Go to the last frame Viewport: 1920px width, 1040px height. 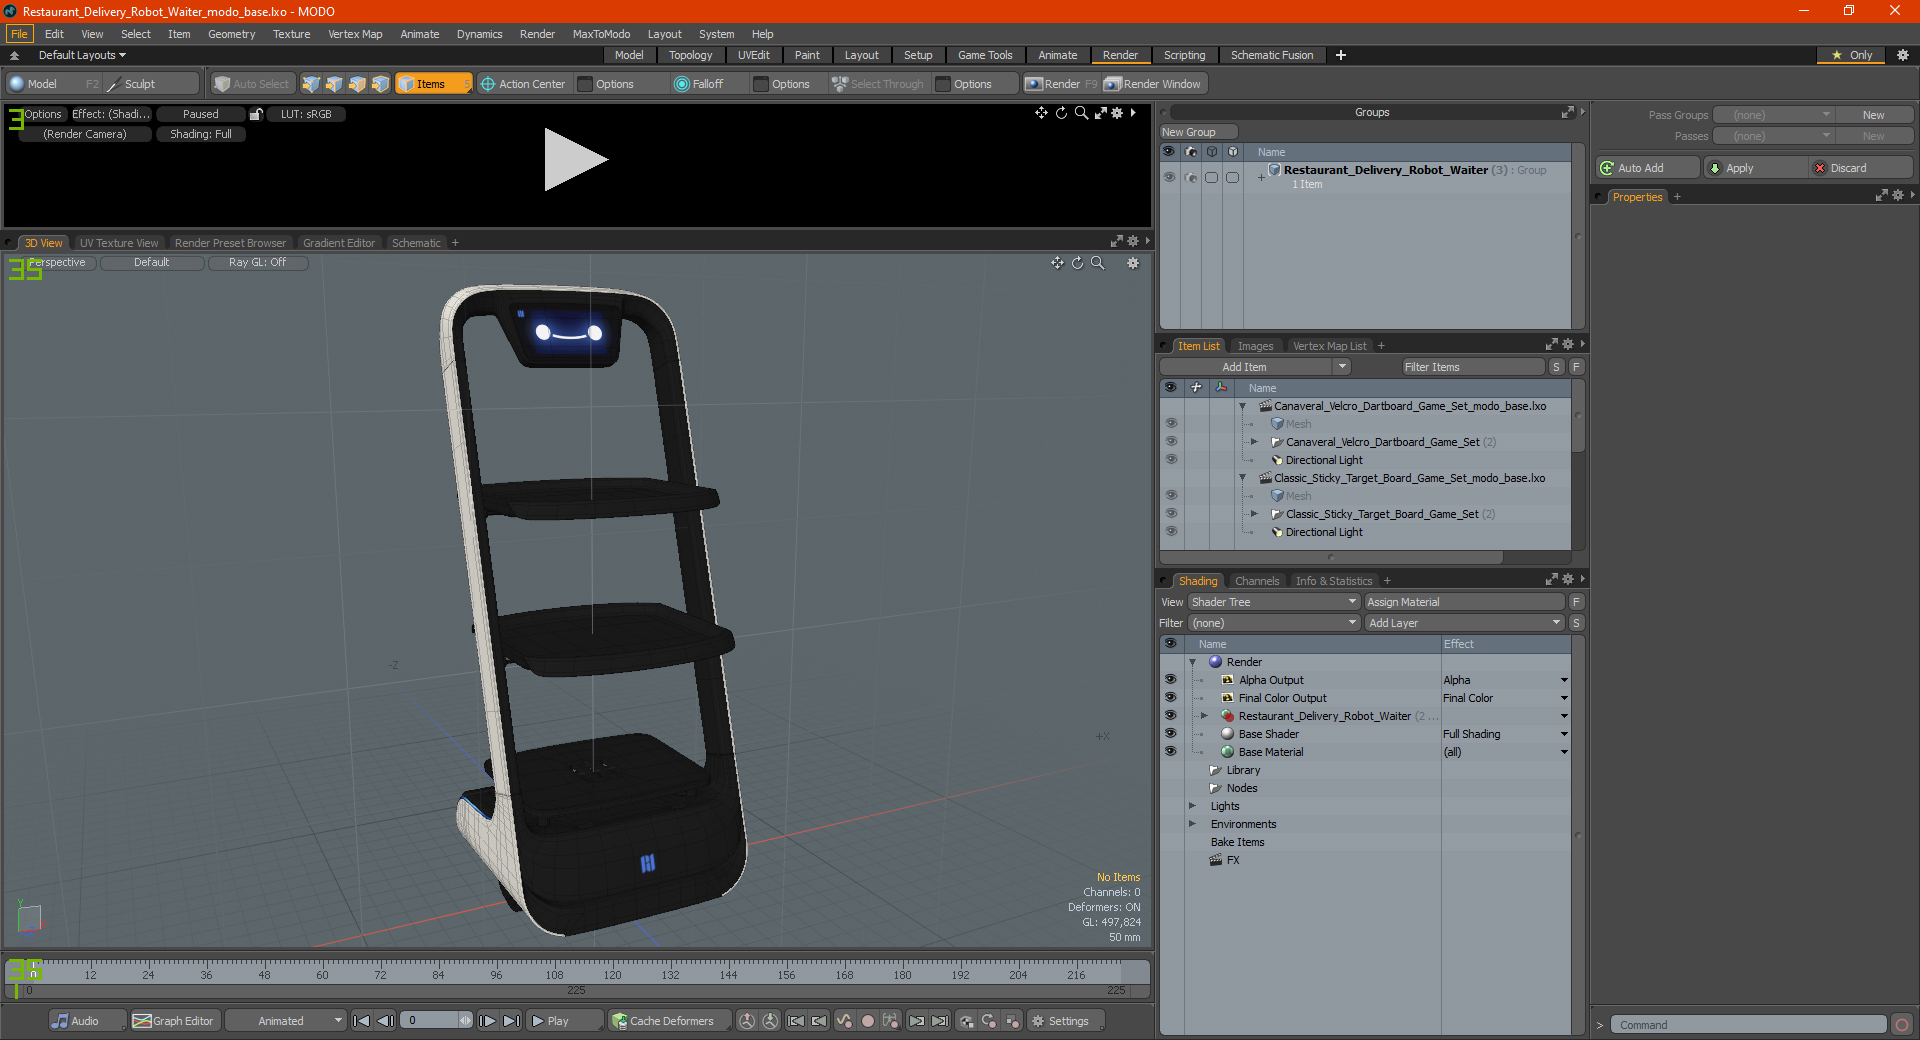511,1021
